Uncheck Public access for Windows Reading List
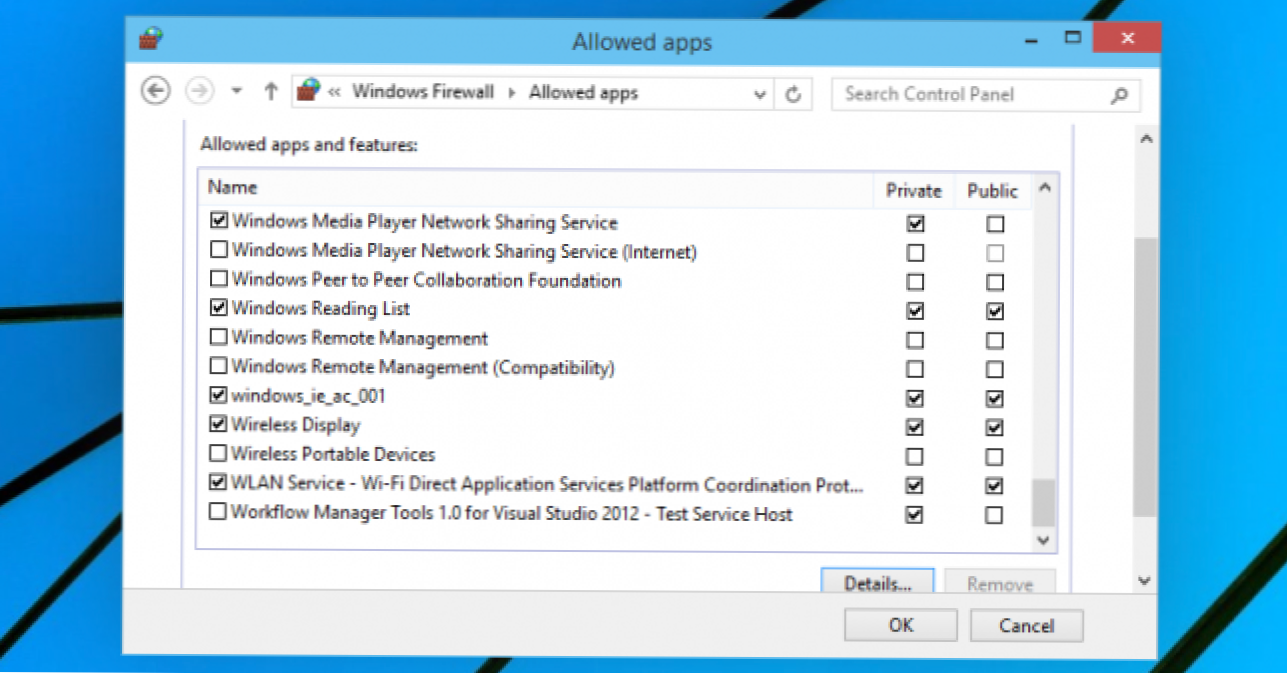This screenshot has height=673, width=1287. tap(992, 311)
